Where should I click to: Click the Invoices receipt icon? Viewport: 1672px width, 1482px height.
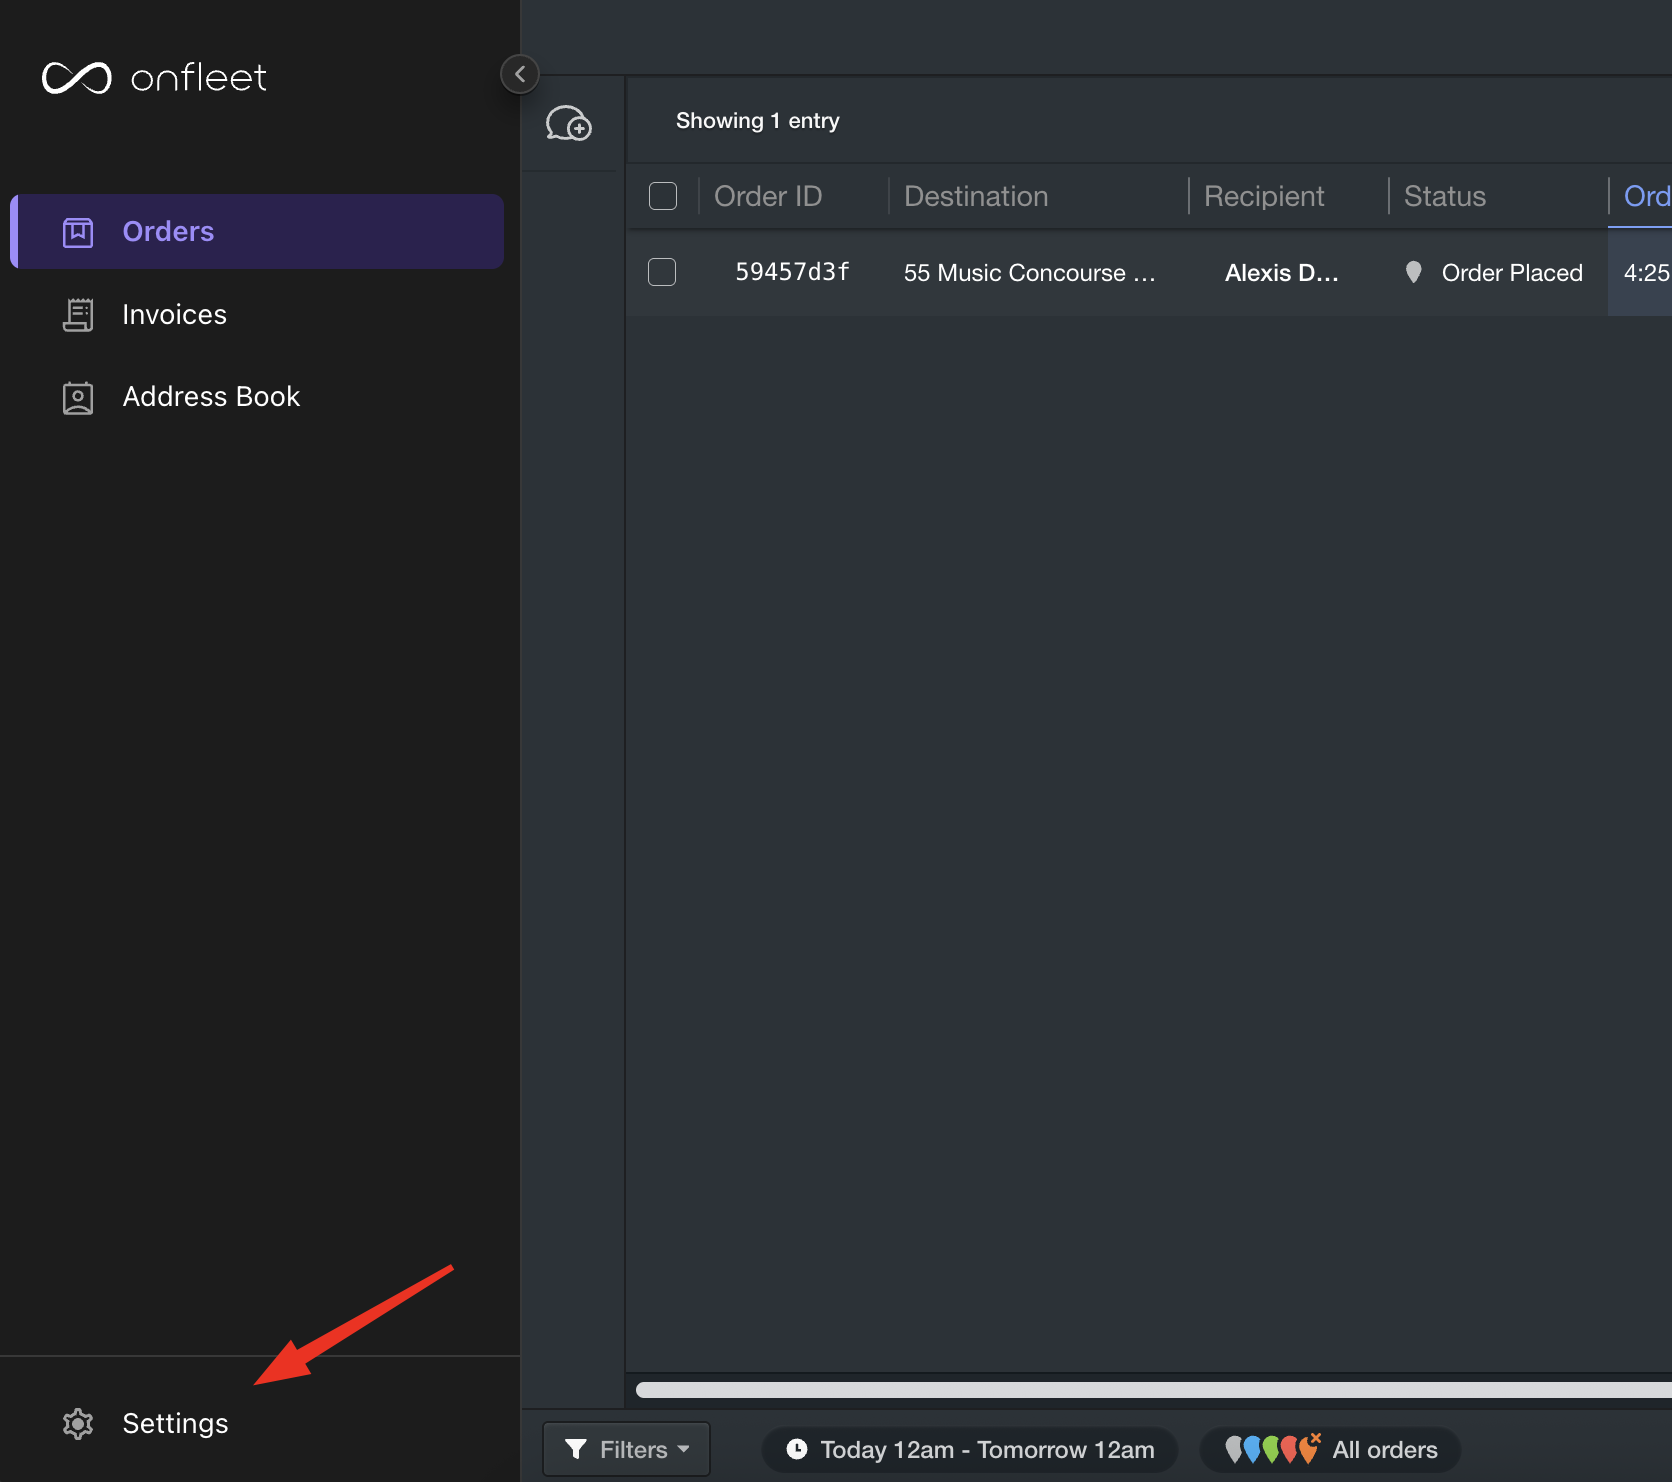pyautogui.click(x=78, y=314)
